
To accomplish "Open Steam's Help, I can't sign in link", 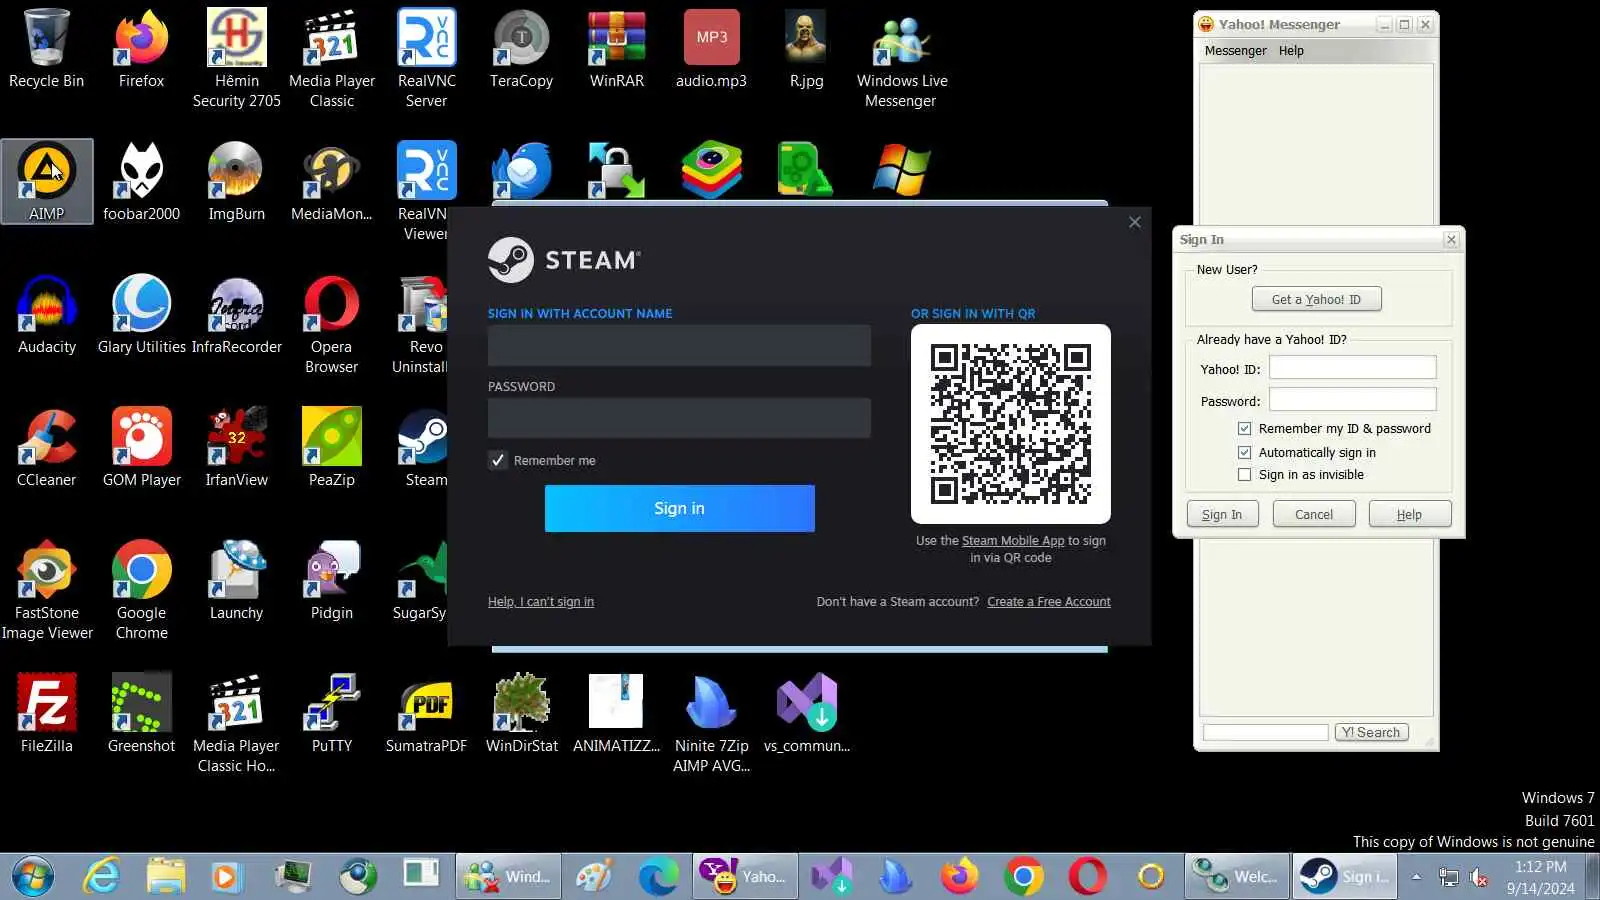I will 541,602.
